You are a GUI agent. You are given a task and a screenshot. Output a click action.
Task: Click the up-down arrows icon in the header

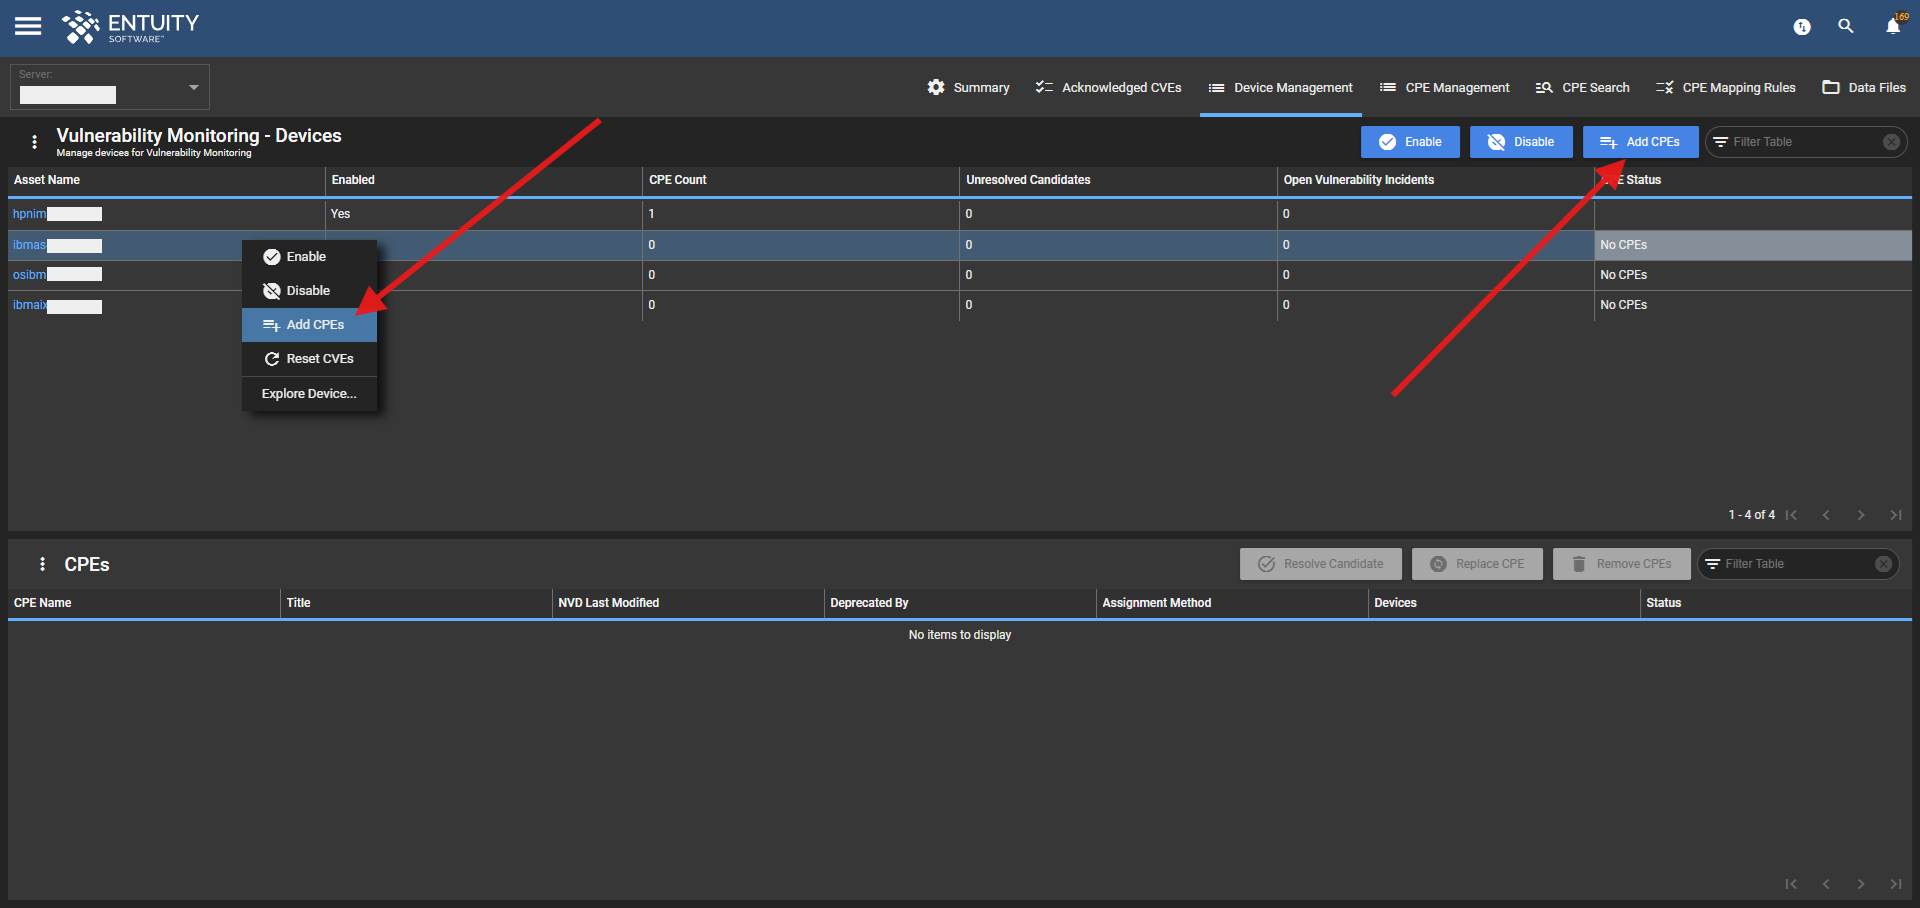coord(1802,27)
